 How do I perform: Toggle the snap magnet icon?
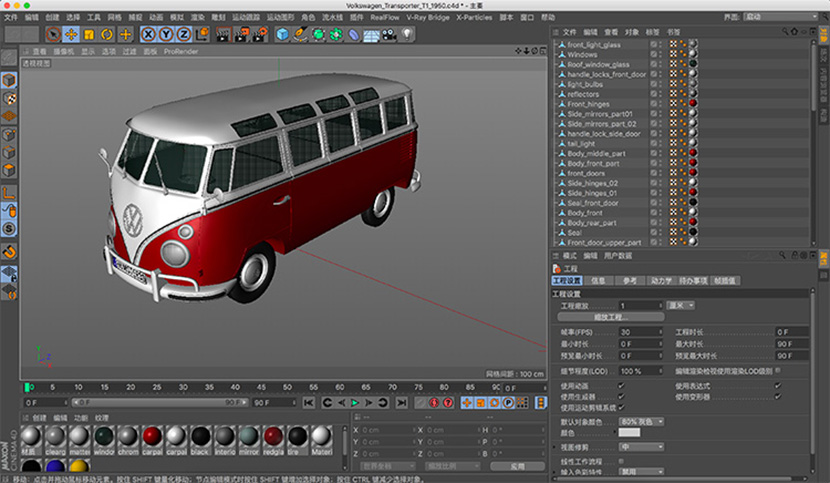[x=9, y=252]
